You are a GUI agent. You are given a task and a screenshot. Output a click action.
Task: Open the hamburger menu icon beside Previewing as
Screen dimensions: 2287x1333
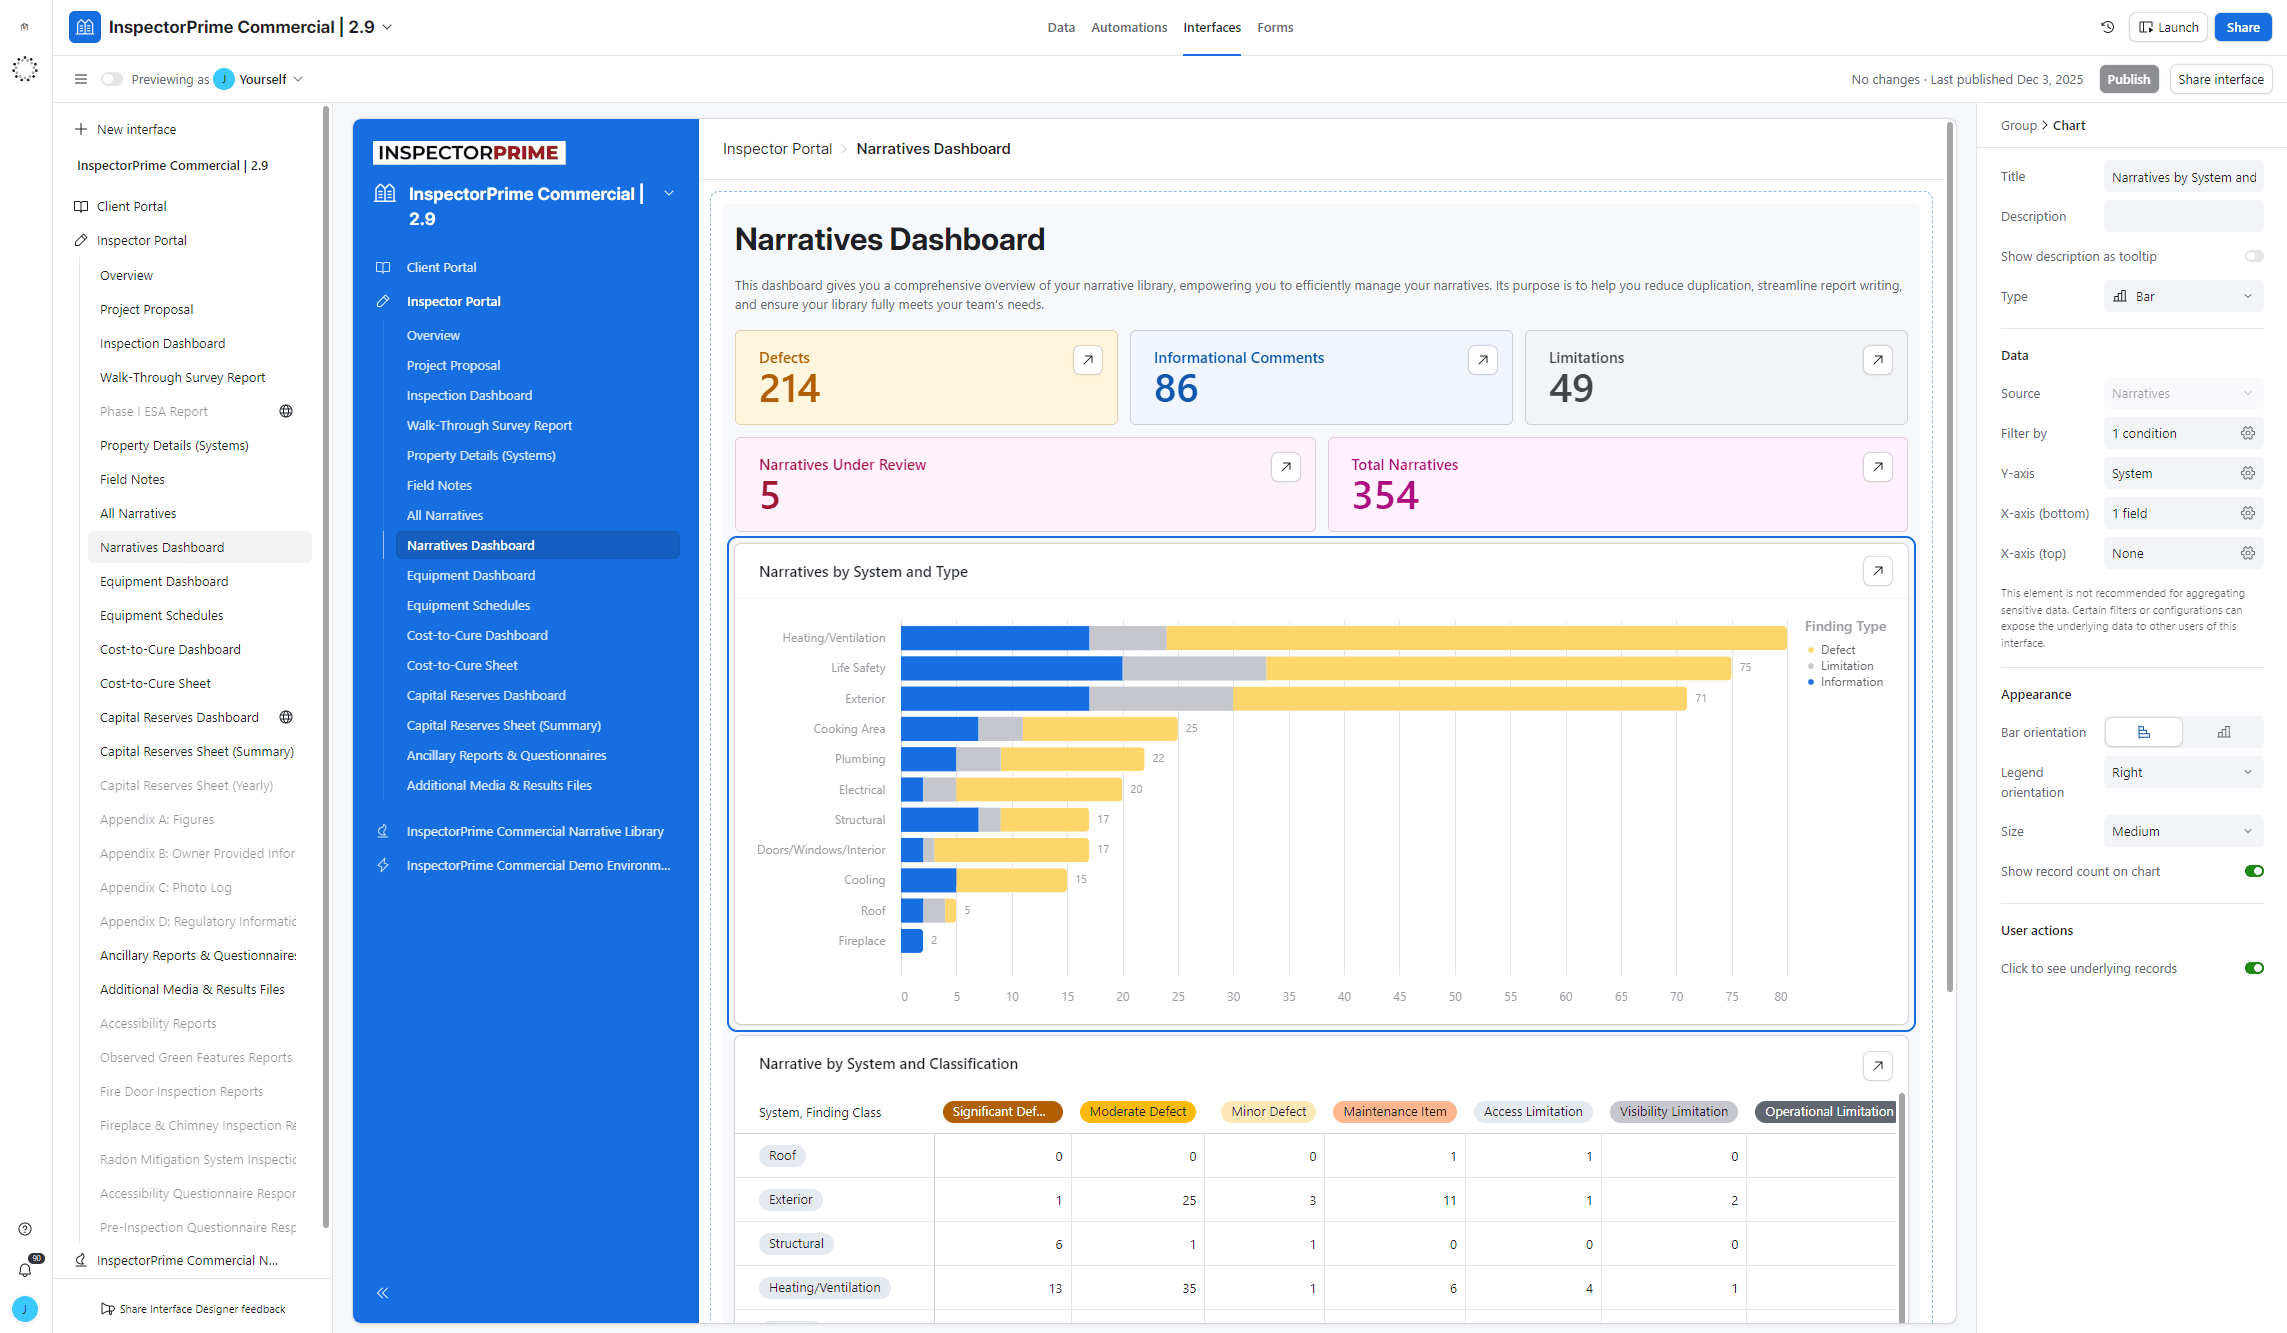(x=81, y=79)
